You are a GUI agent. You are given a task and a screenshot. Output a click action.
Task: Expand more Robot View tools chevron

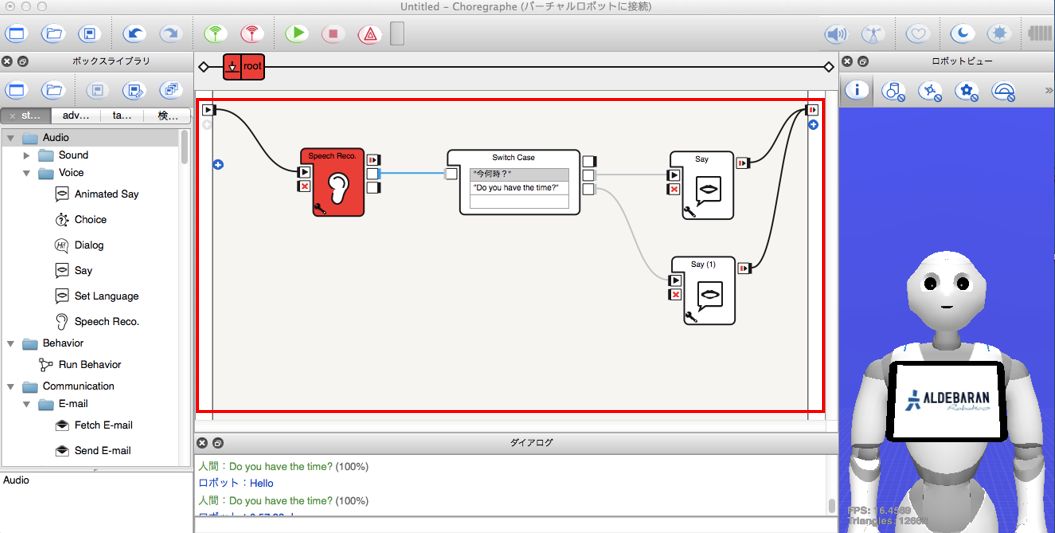click(1048, 90)
